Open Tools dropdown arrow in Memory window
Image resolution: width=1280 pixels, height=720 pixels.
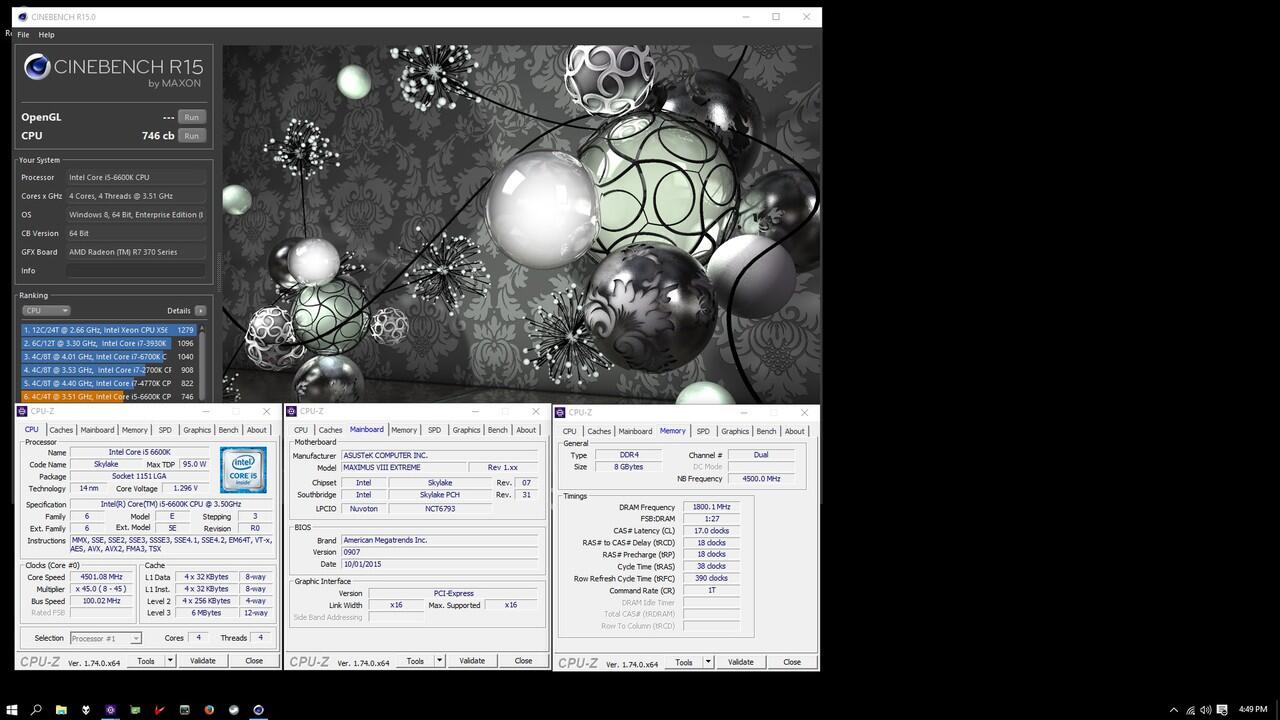point(708,662)
